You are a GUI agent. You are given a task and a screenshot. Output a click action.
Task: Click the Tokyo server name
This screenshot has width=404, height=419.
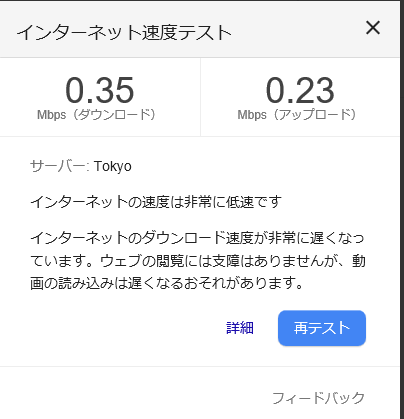point(113,166)
